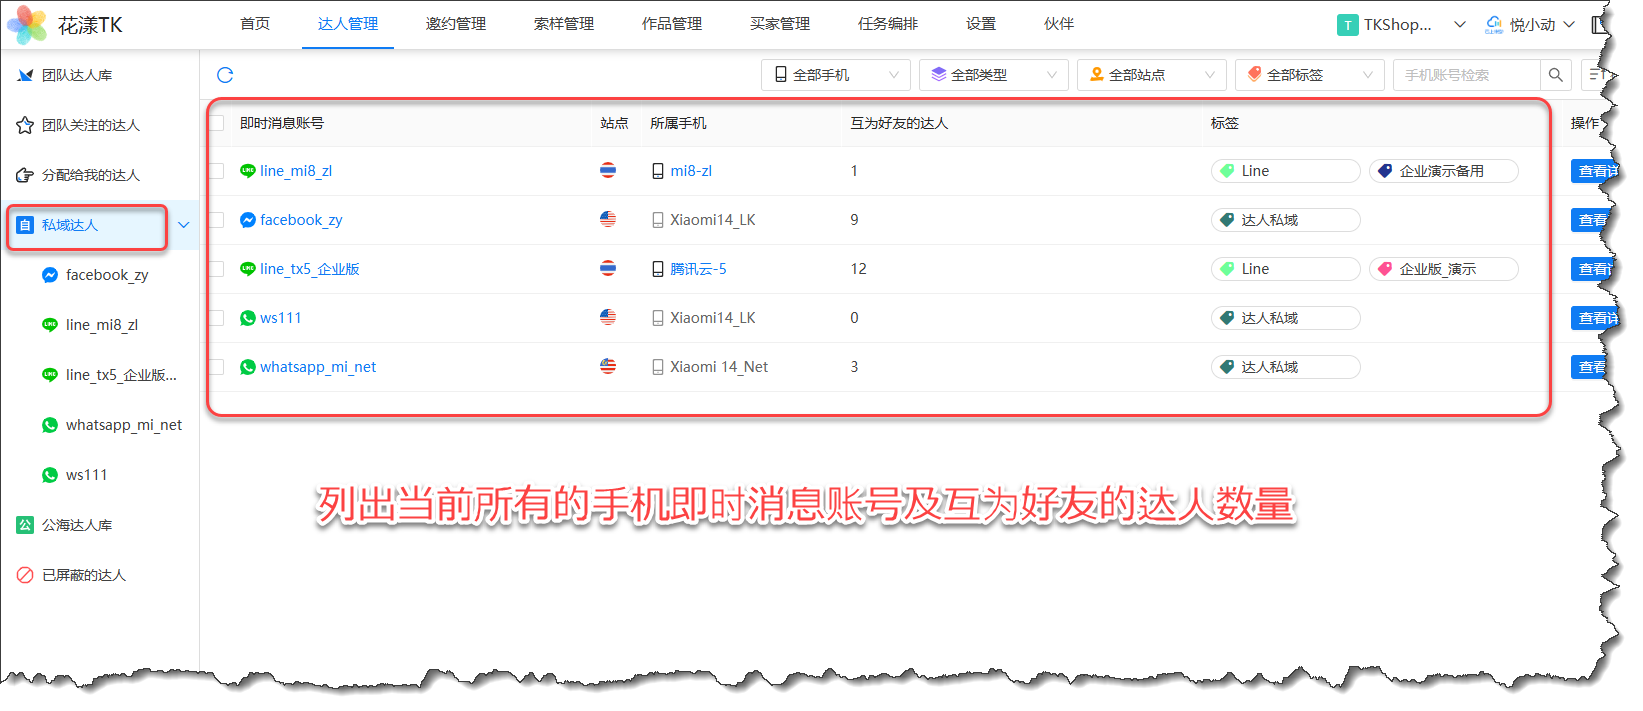Open the 全部站点 dropdown filter

tap(1151, 75)
